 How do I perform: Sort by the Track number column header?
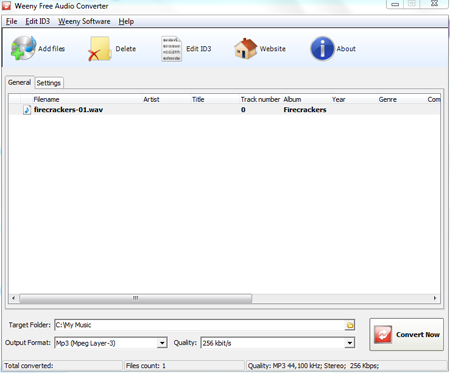tap(261, 99)
